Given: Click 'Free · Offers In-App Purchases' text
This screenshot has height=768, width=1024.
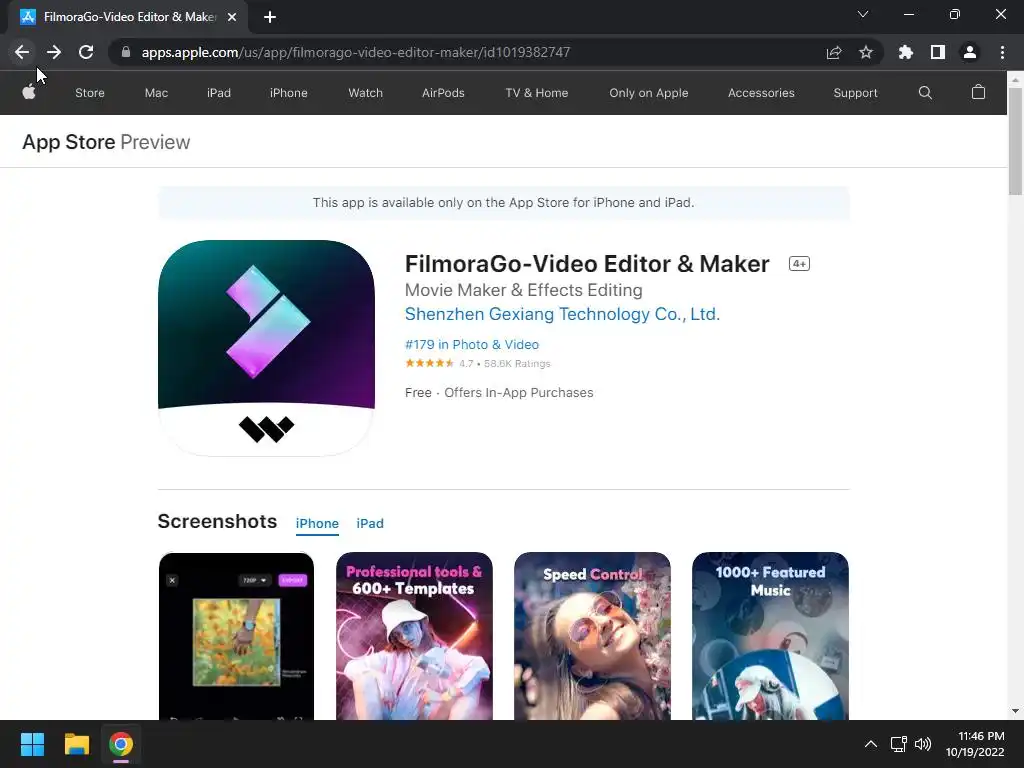Looking at the screenshot, I should [x=499, y=392].
